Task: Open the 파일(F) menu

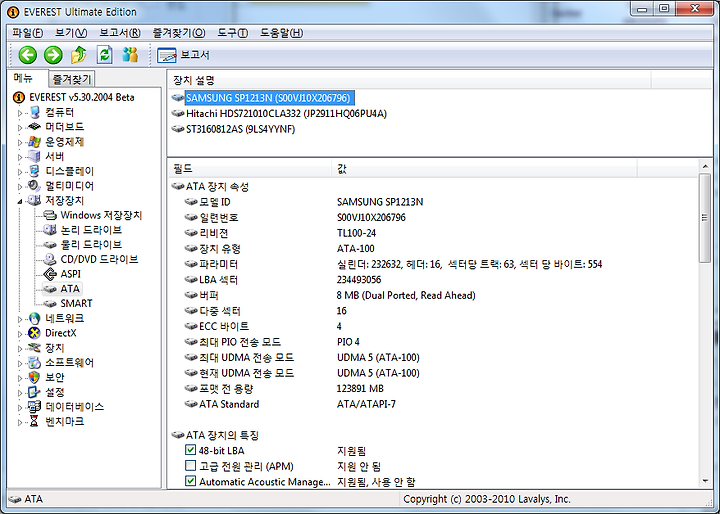Action: 28,33
